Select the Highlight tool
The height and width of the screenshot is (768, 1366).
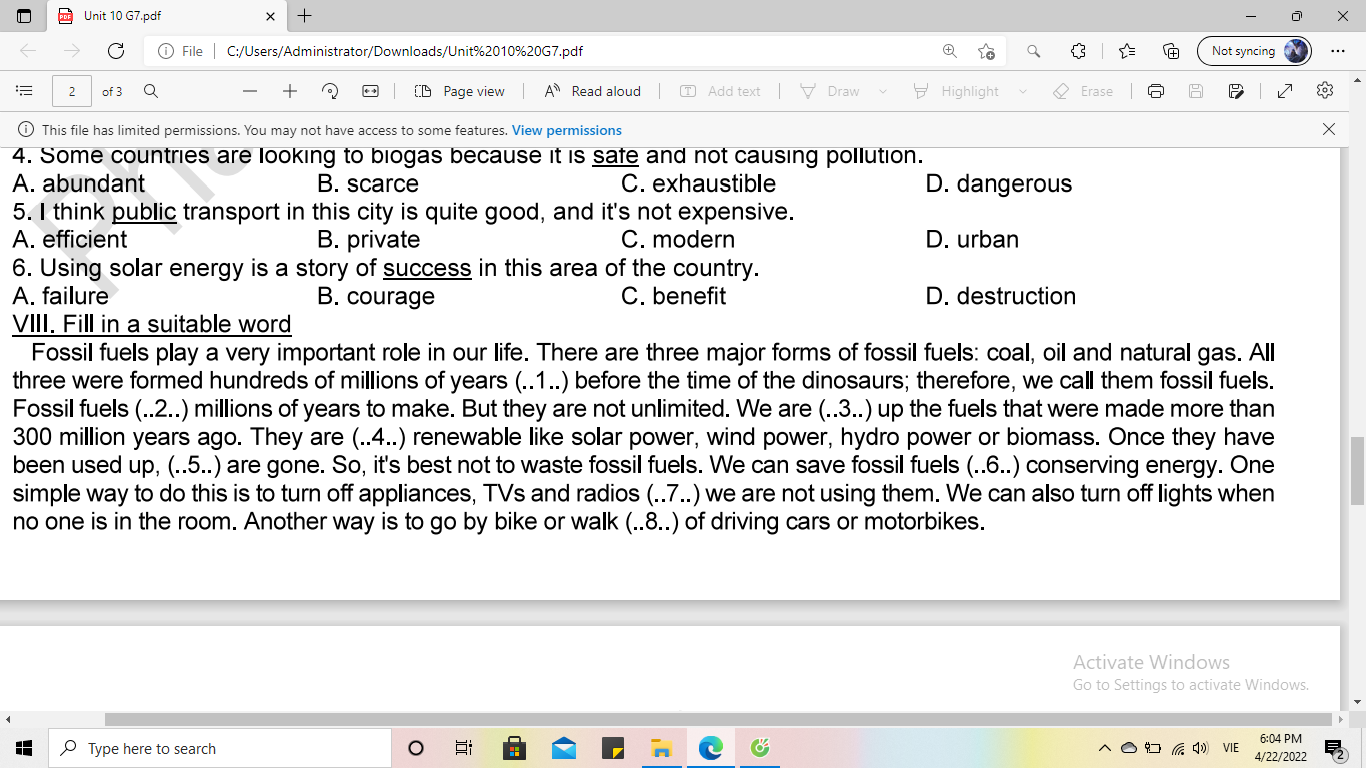(x=956, y=91)
